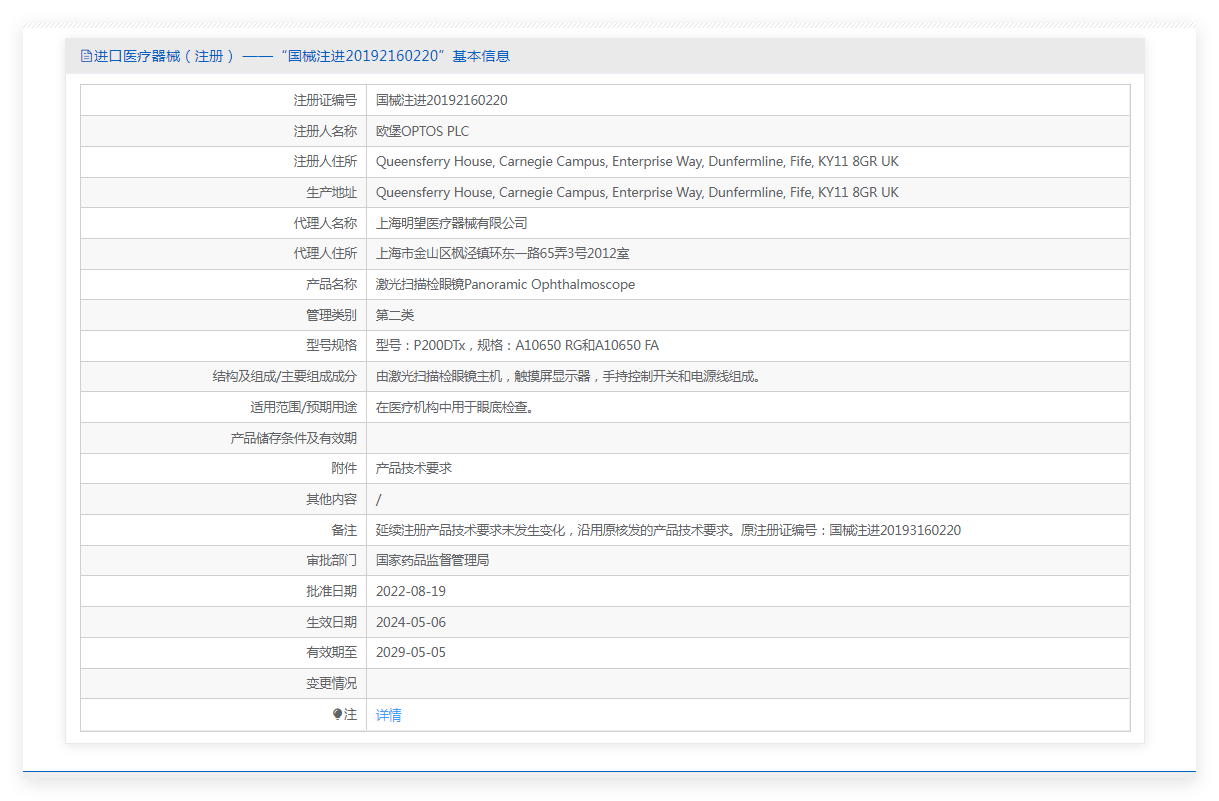
Task: Select management class 第二类
Action: tap(395, 315)
